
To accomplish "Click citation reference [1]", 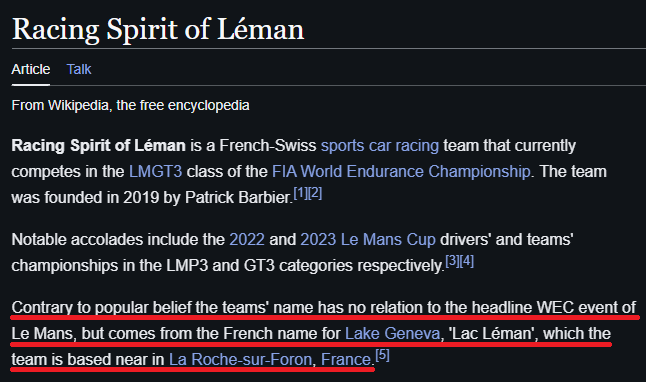I will [x=301, y=193].
